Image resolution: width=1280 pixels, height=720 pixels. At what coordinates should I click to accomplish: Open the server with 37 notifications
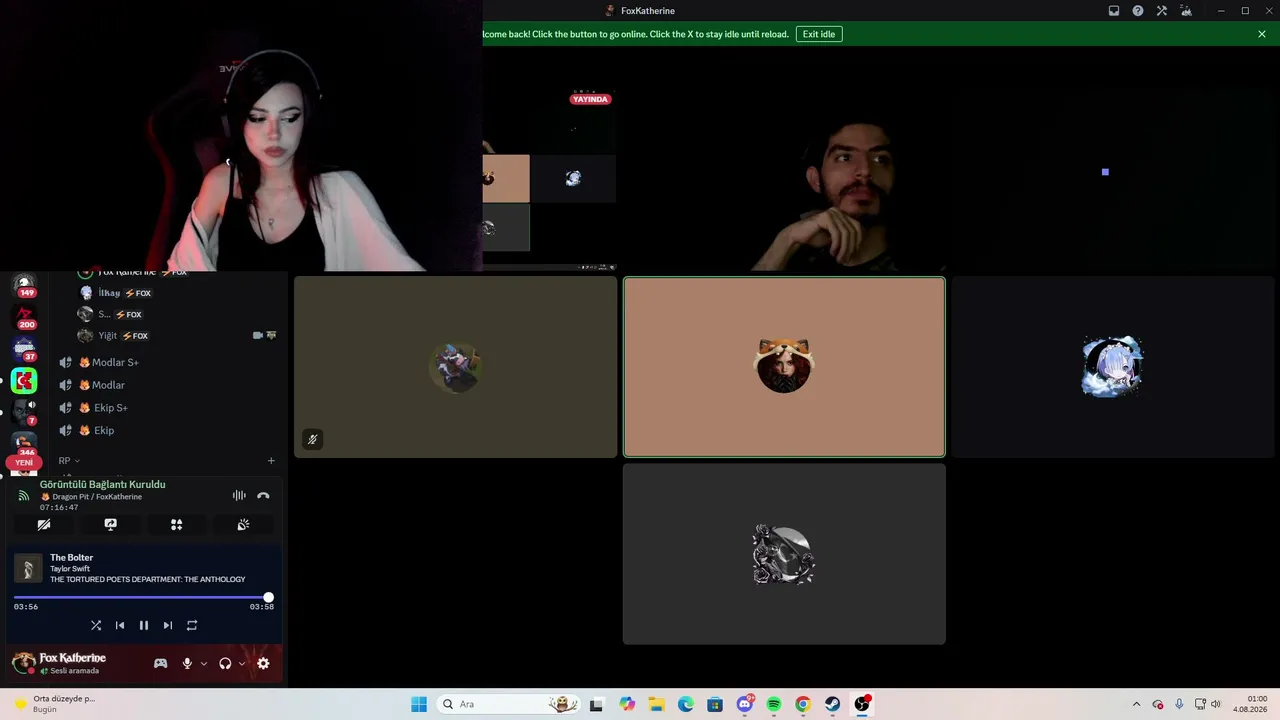pos(24,349)
